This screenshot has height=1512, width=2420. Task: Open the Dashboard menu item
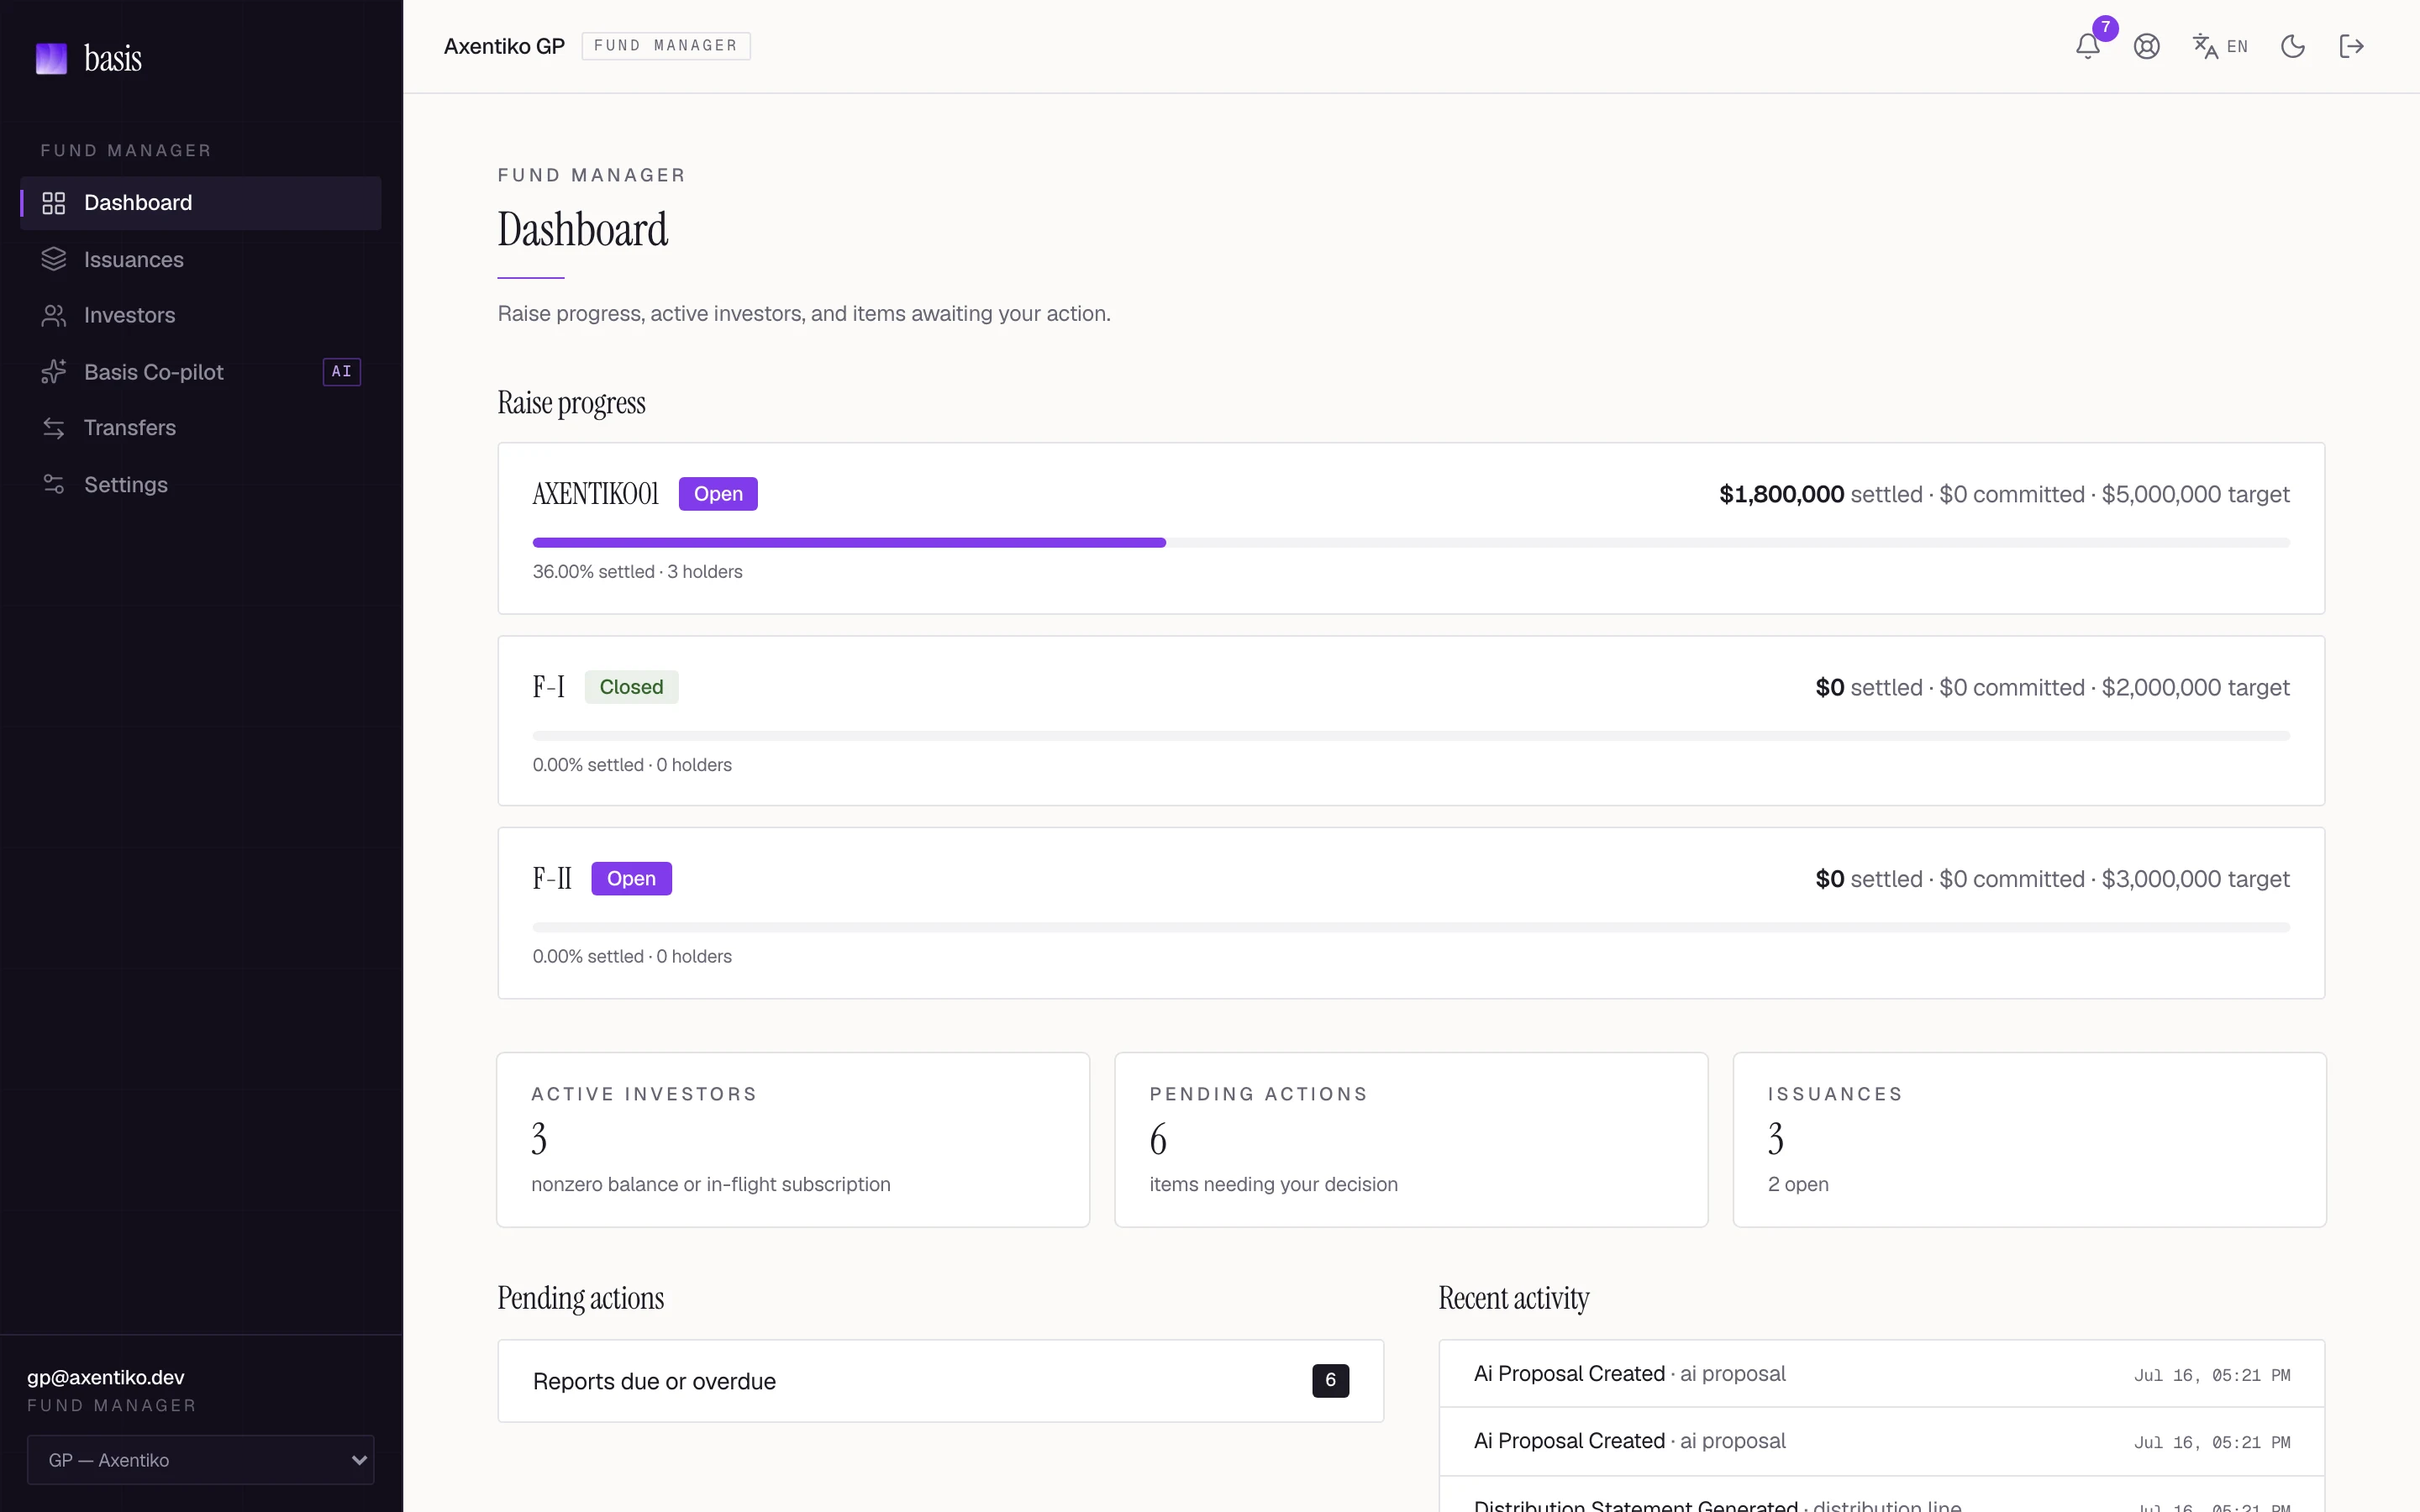[200, 203]
